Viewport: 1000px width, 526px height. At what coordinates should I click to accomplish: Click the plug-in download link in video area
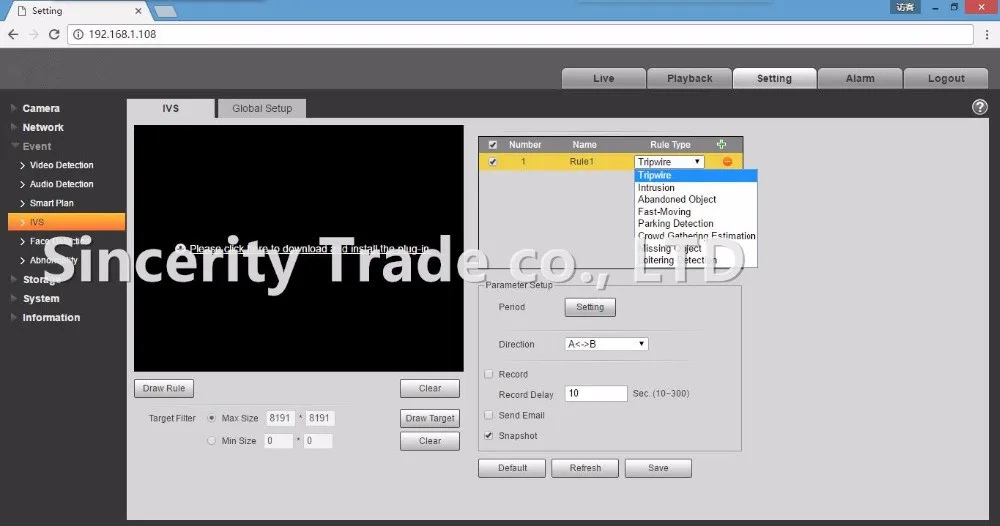click(x=309, y=249)
